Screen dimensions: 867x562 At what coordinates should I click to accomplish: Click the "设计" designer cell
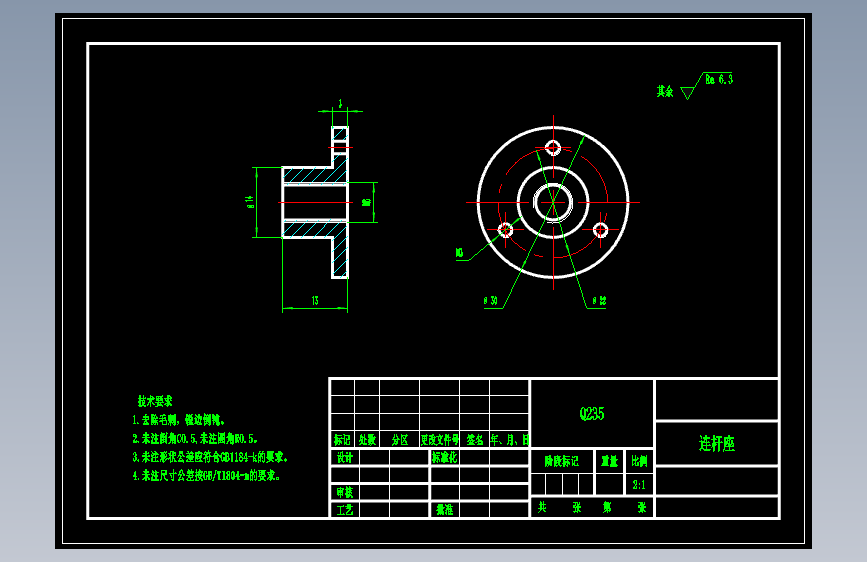[345, 457]
